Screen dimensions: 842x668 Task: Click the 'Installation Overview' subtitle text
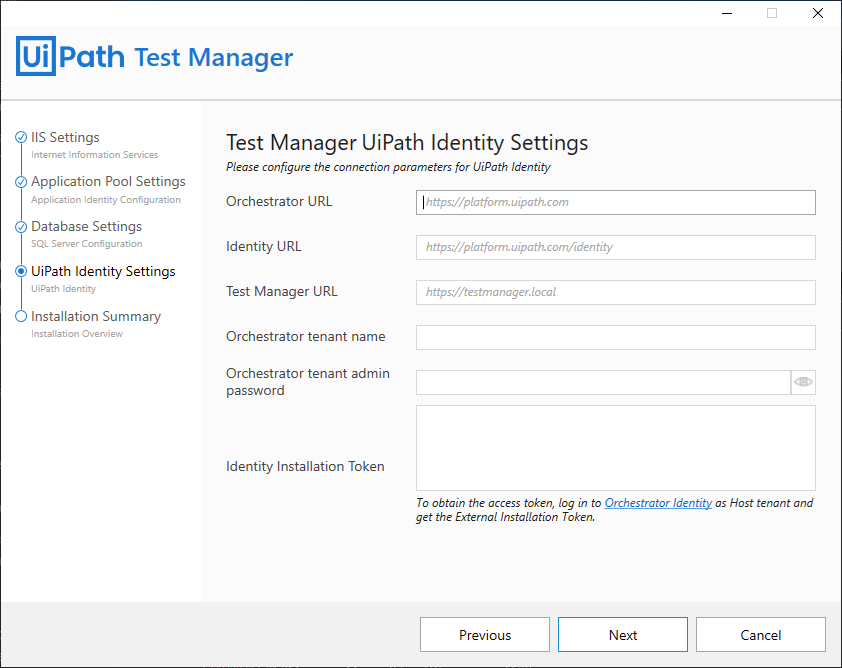click(77, 333)
